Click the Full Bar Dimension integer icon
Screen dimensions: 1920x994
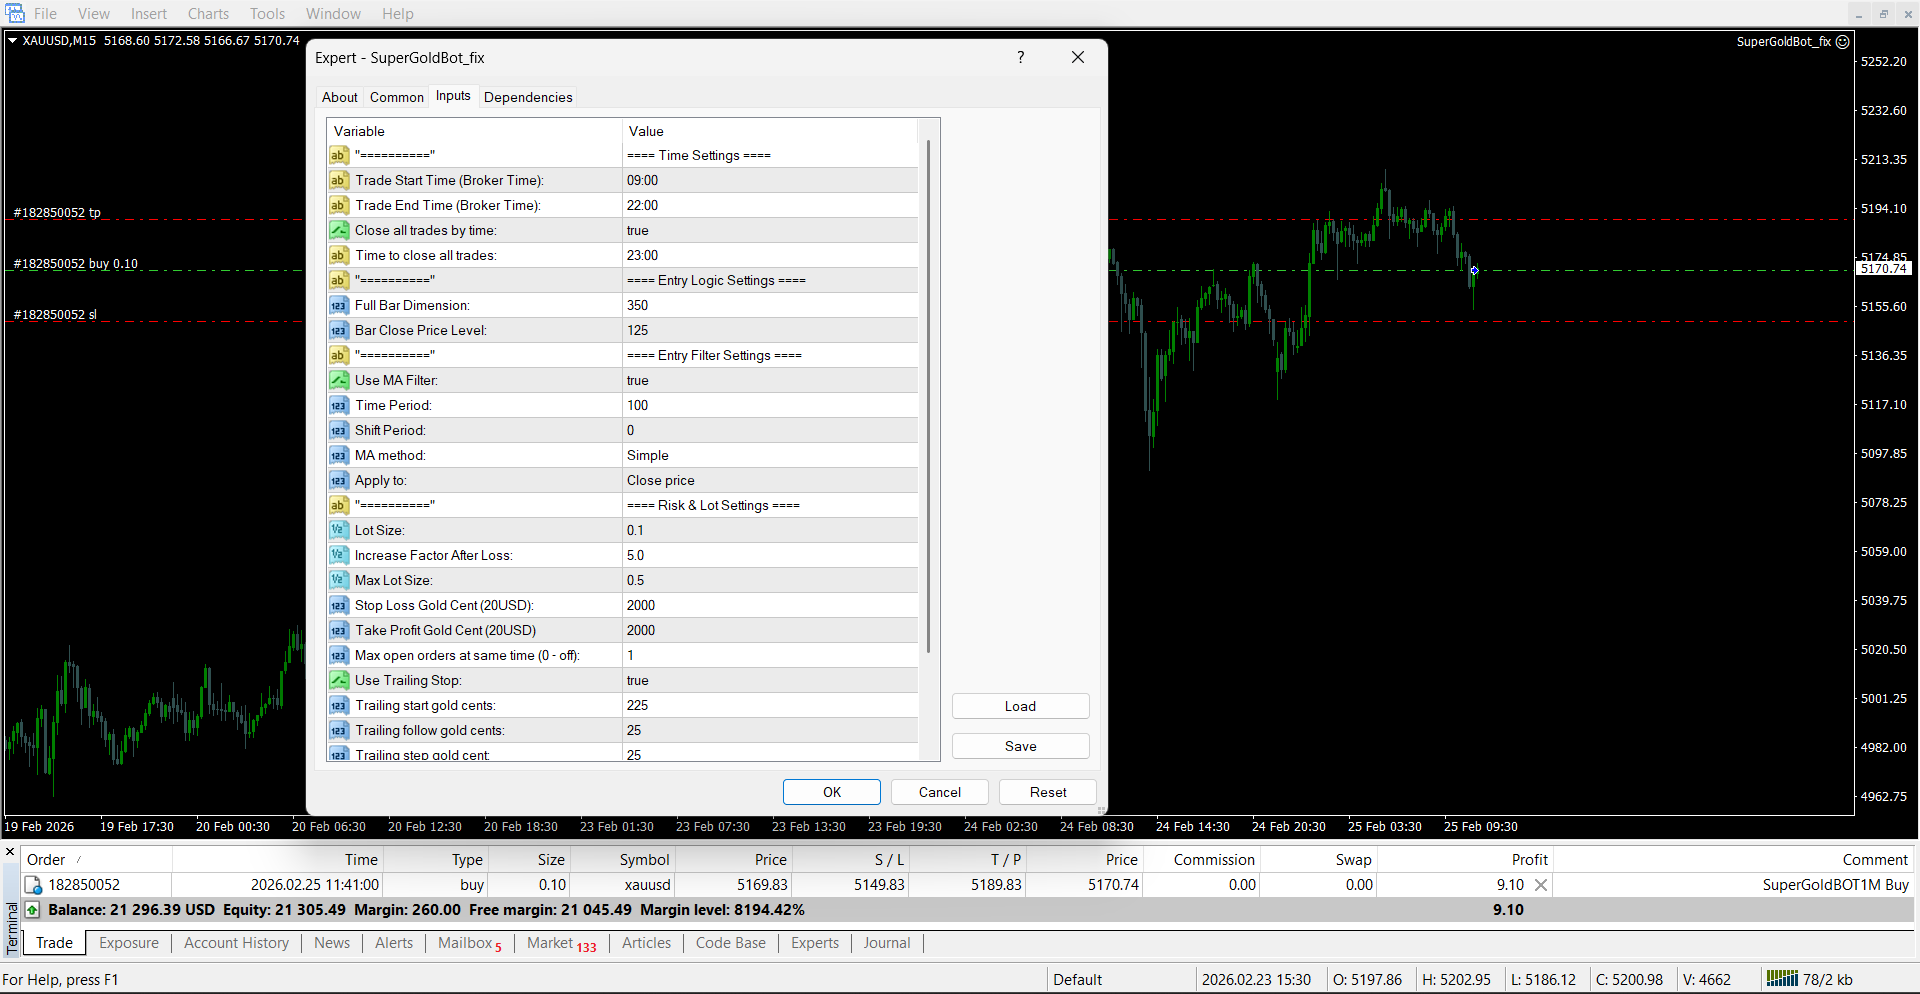(339, 305)
